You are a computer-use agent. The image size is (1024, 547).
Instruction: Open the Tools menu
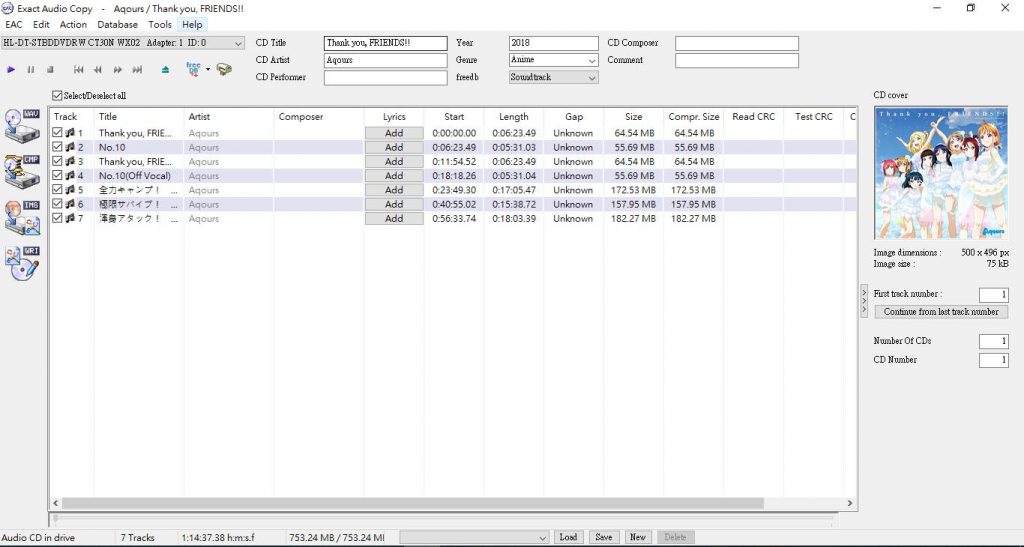[160, 25]
